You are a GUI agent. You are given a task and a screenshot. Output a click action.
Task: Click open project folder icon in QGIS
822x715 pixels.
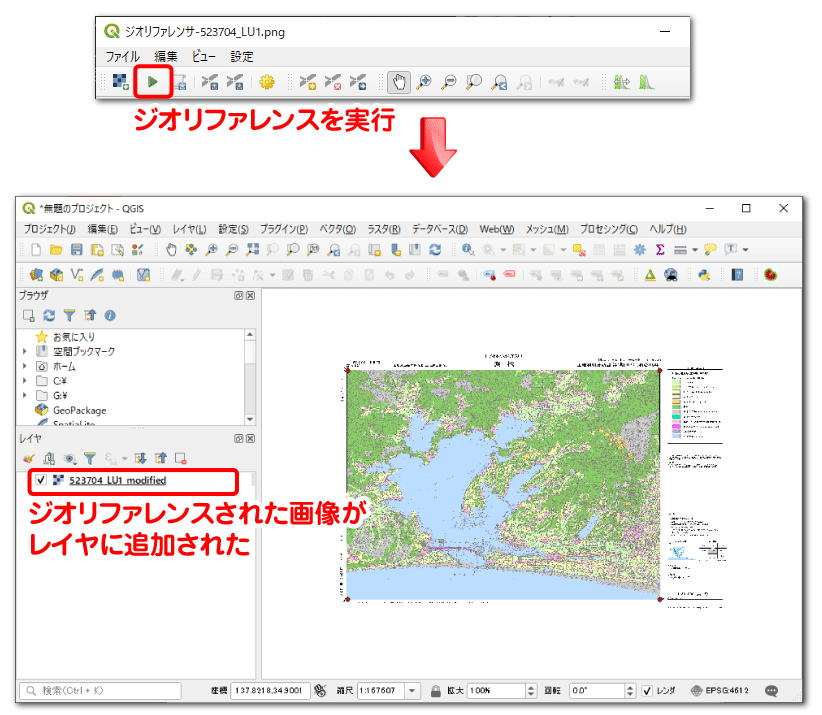[56, 250]
